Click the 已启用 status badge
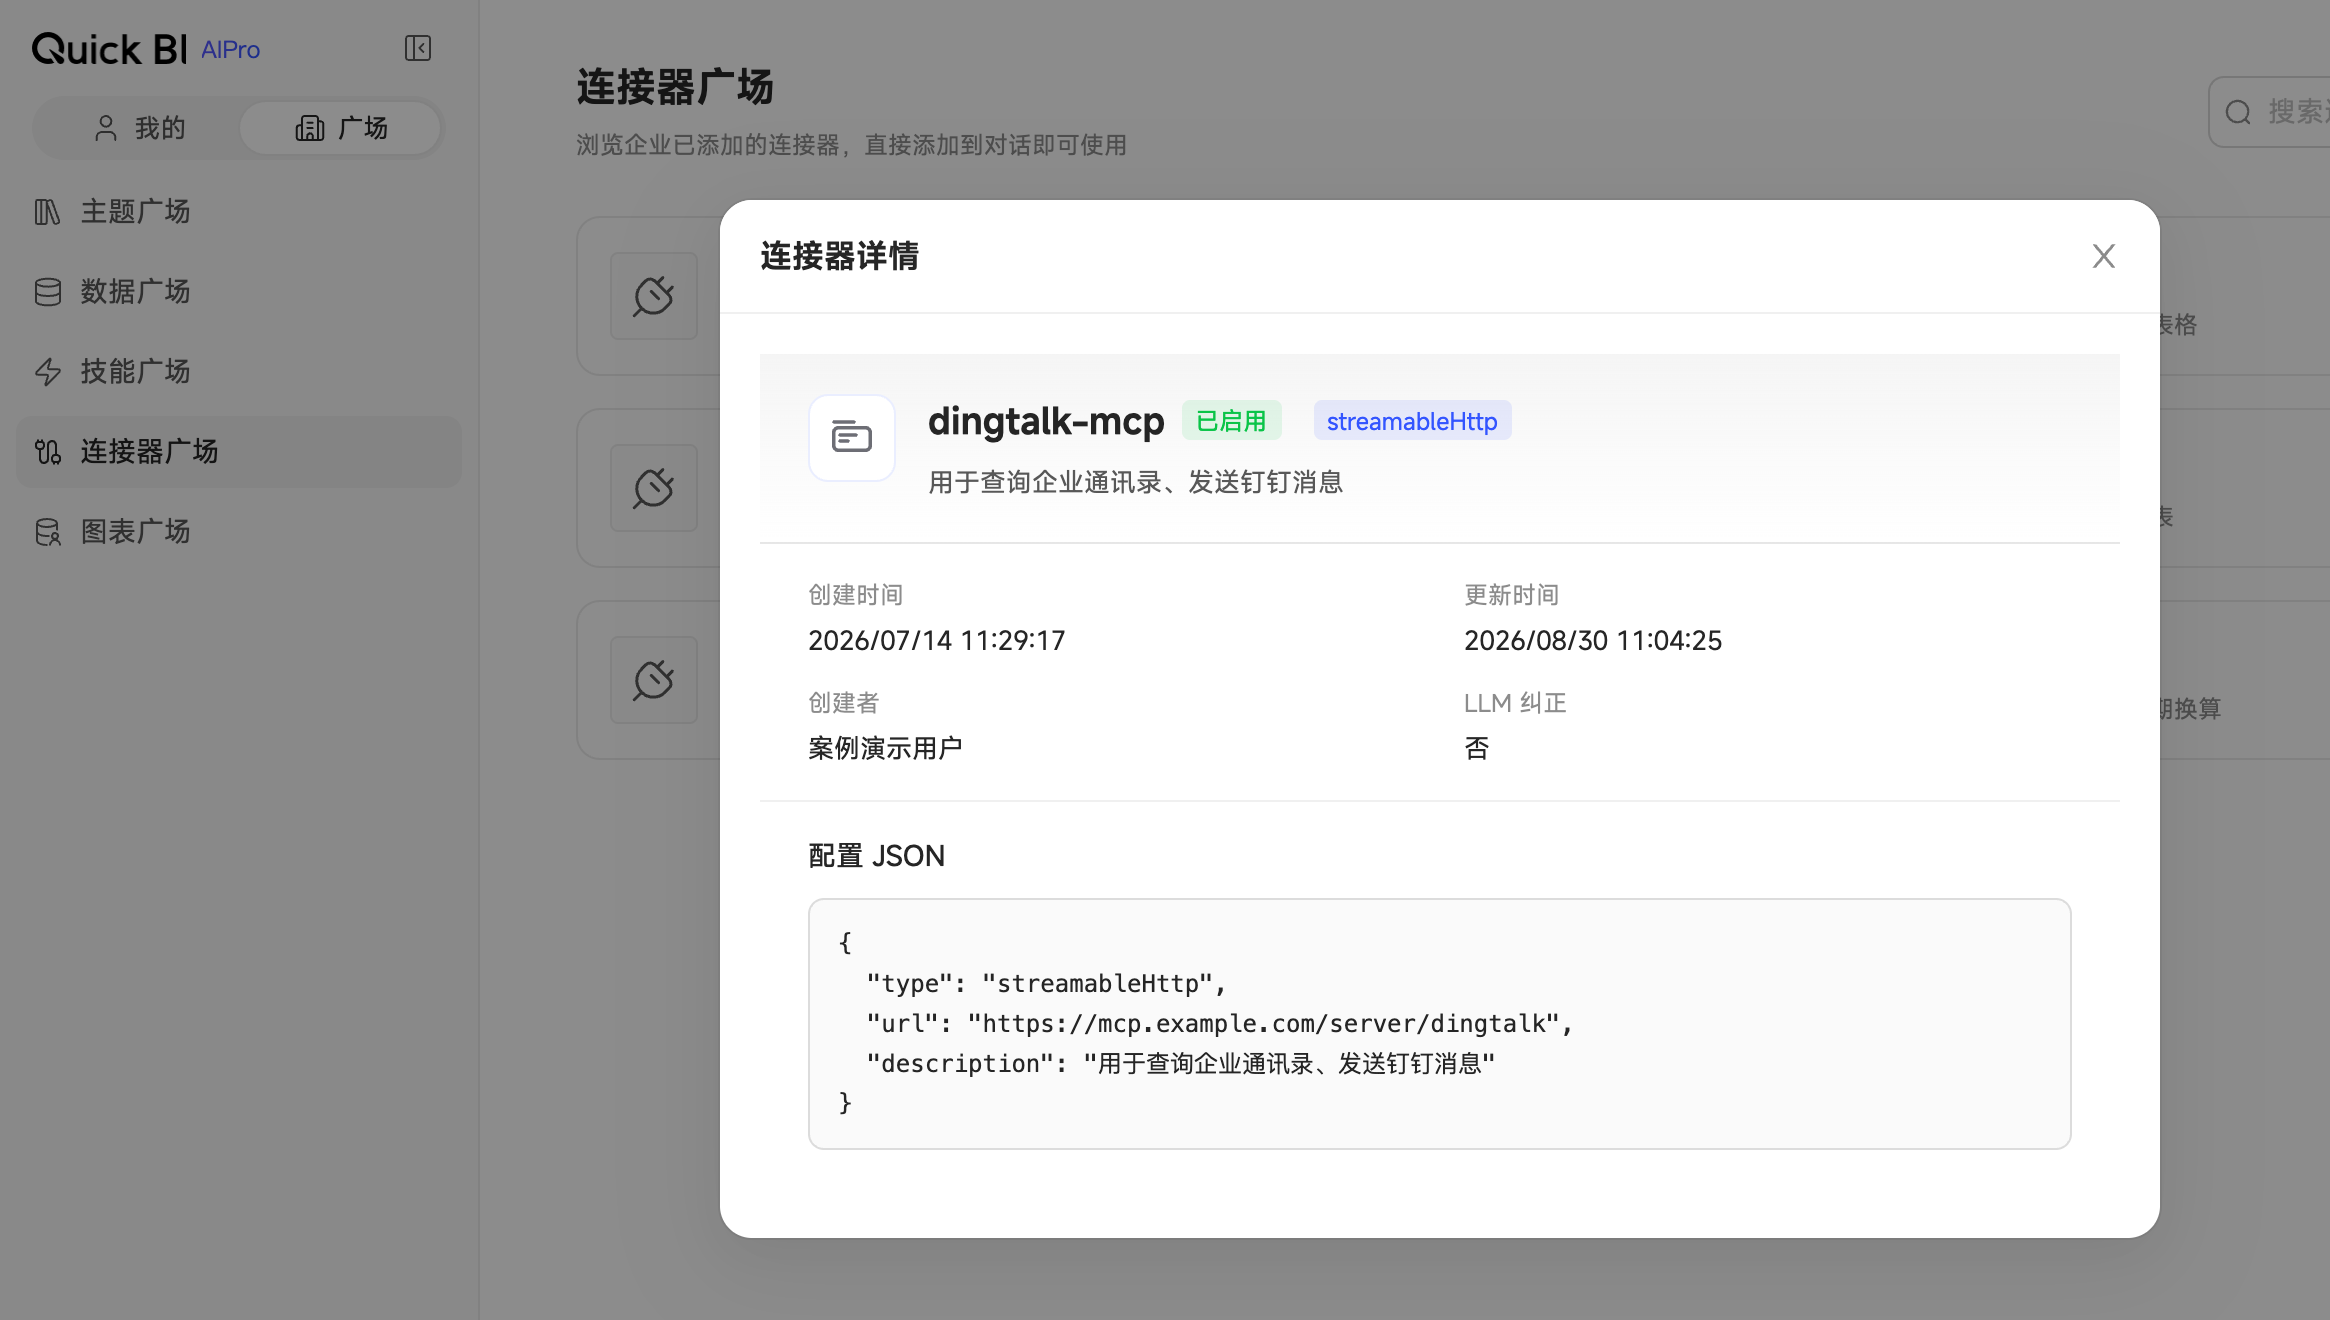Image resolution: width=2330 pixels, height=1320 pixels. [1232, 421]
